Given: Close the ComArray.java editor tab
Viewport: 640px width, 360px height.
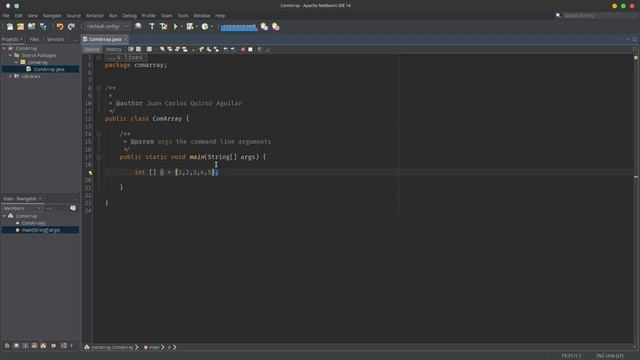Looking at the screenshot, I should coord(125,40).
